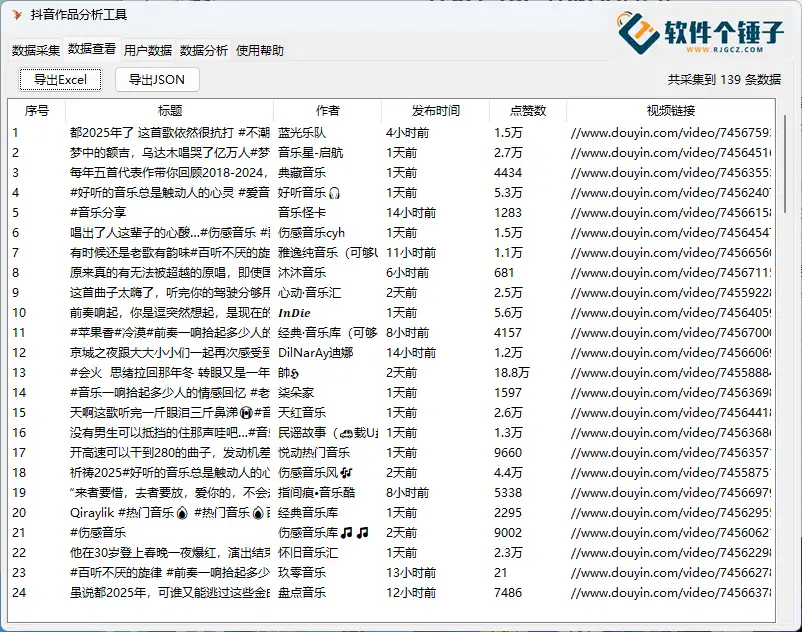Select the 6小时前 publish time cell

408,273
